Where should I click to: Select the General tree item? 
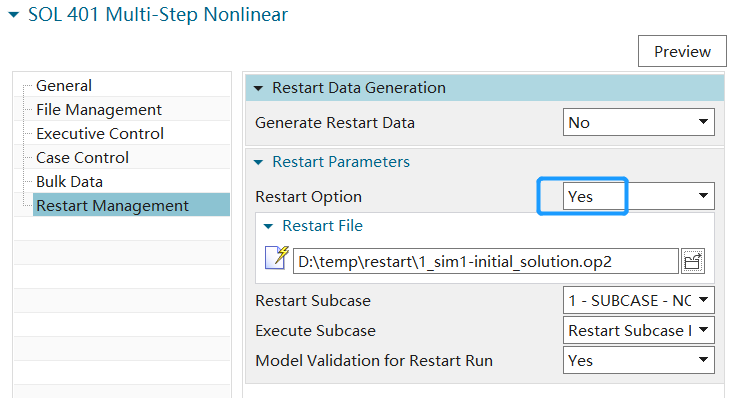pos(64,86)
